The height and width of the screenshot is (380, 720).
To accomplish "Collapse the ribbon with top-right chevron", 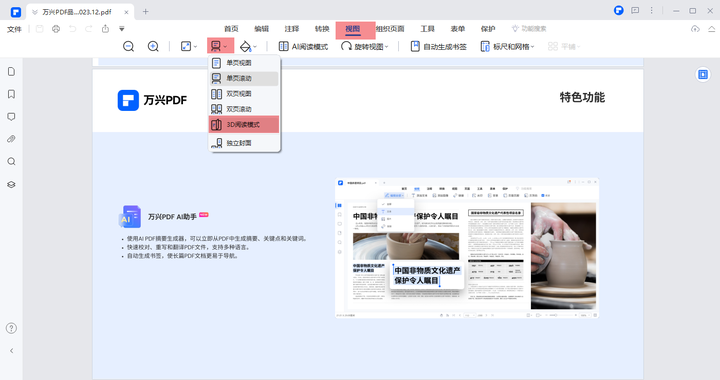I will 711,29.
